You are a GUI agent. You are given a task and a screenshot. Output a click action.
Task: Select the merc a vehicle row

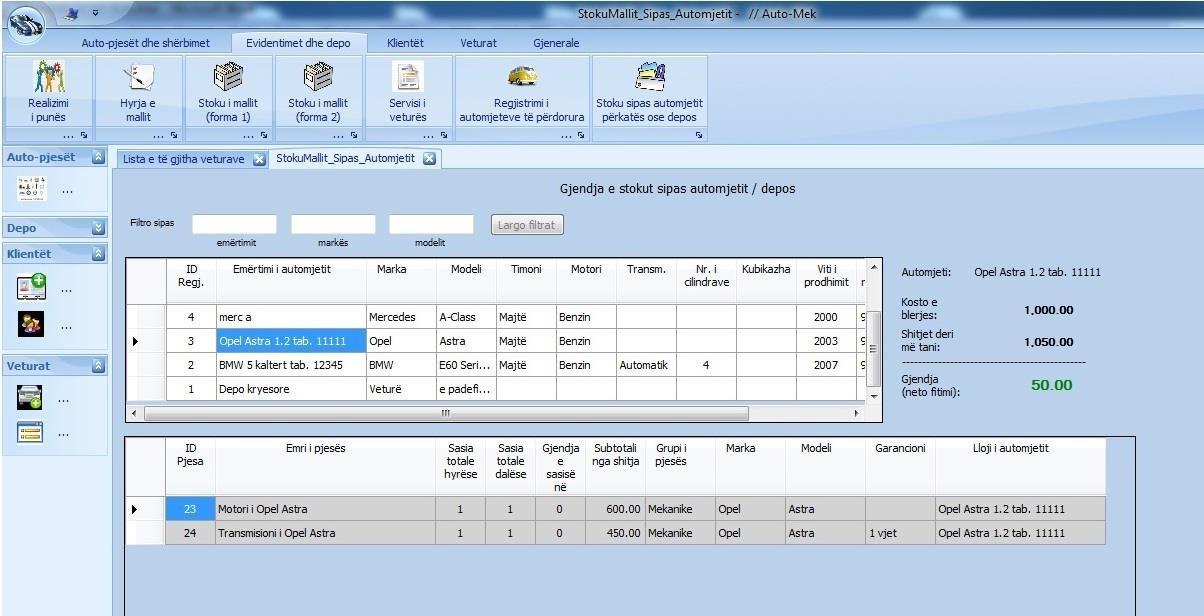(495, 317)
